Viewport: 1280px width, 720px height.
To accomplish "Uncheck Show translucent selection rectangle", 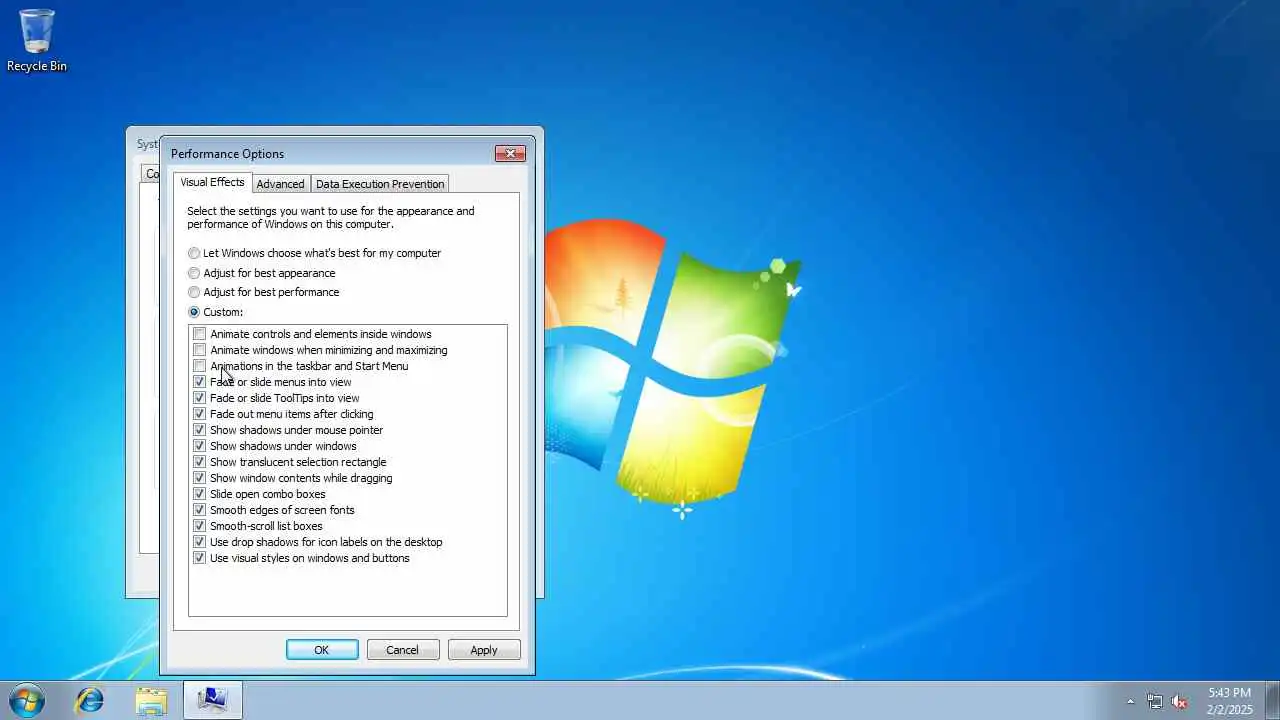I will (x=199, y=462).
